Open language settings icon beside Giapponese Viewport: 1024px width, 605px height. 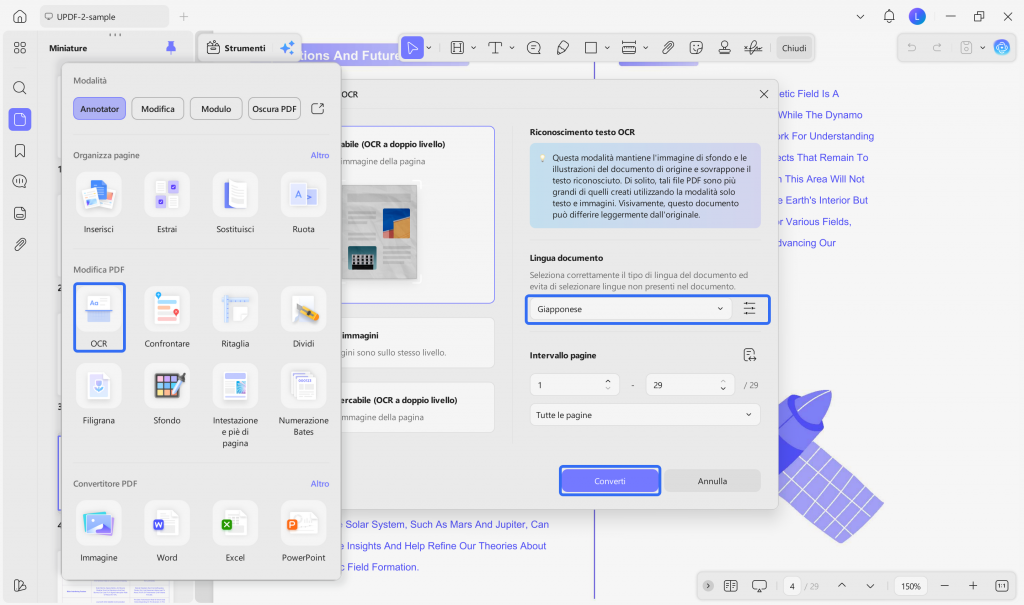coord(749,309)
